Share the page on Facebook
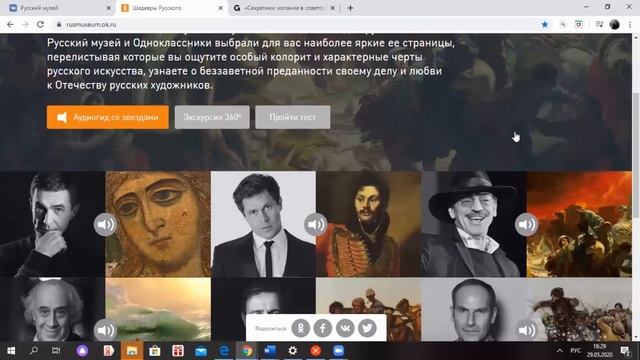 322,328
